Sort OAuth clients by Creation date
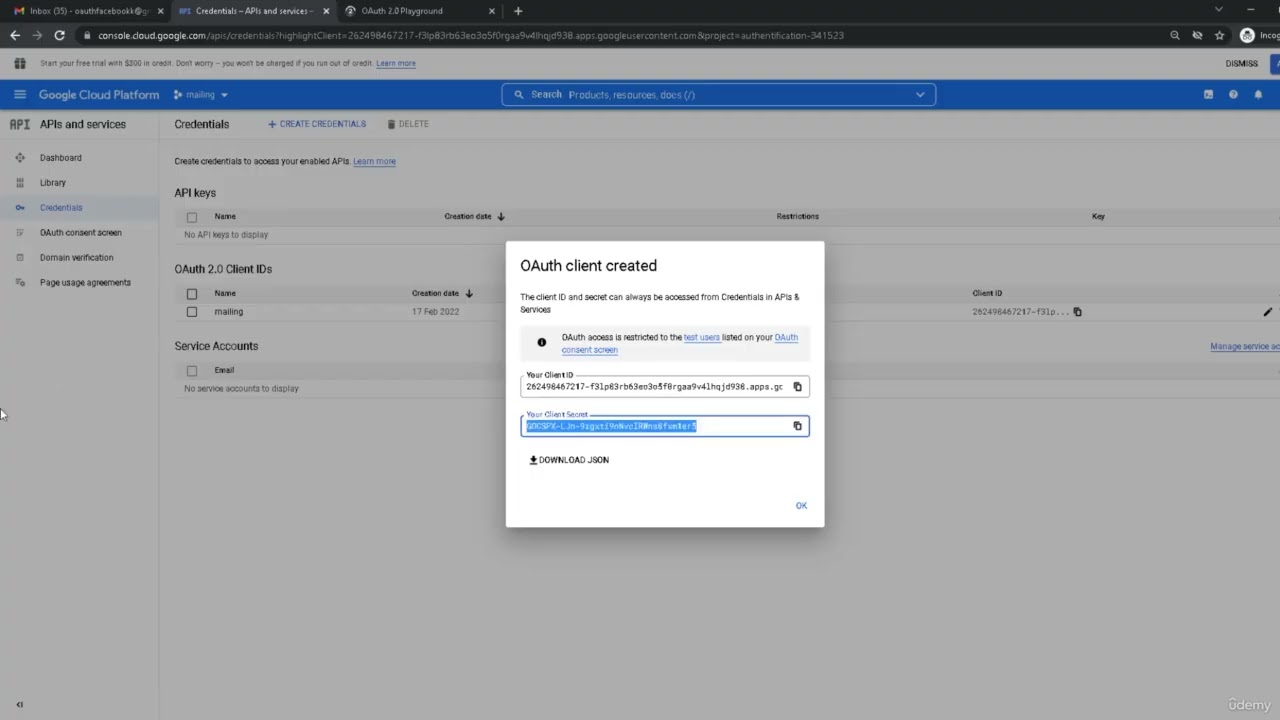The image size is (1280, 720). pos(442,293)
